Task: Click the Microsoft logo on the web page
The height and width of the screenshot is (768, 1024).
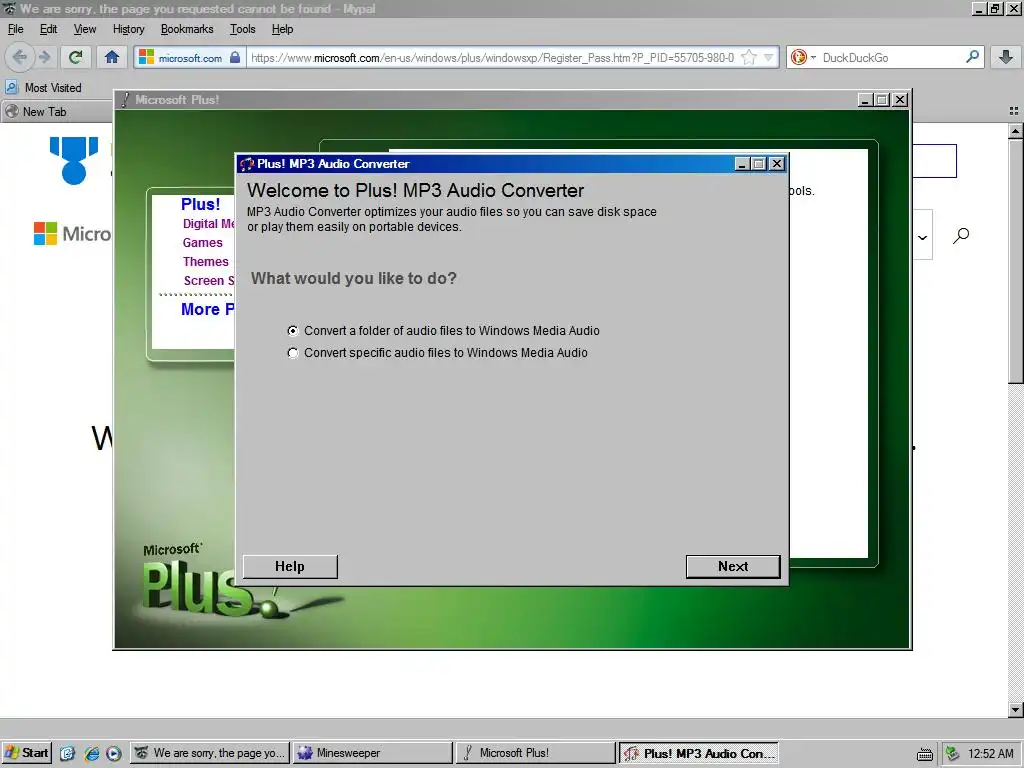Action: pyautogui.click(x=45, y=233)
